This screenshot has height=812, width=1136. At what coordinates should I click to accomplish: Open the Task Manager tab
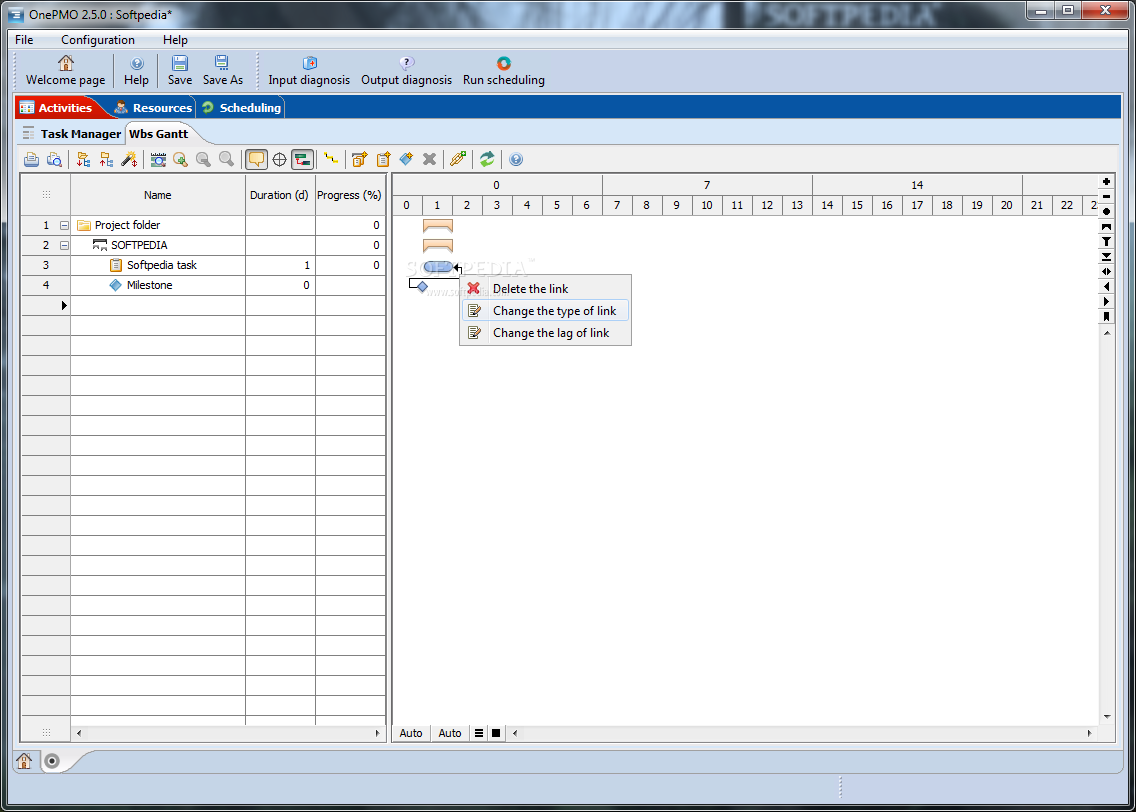coord(72,134)
